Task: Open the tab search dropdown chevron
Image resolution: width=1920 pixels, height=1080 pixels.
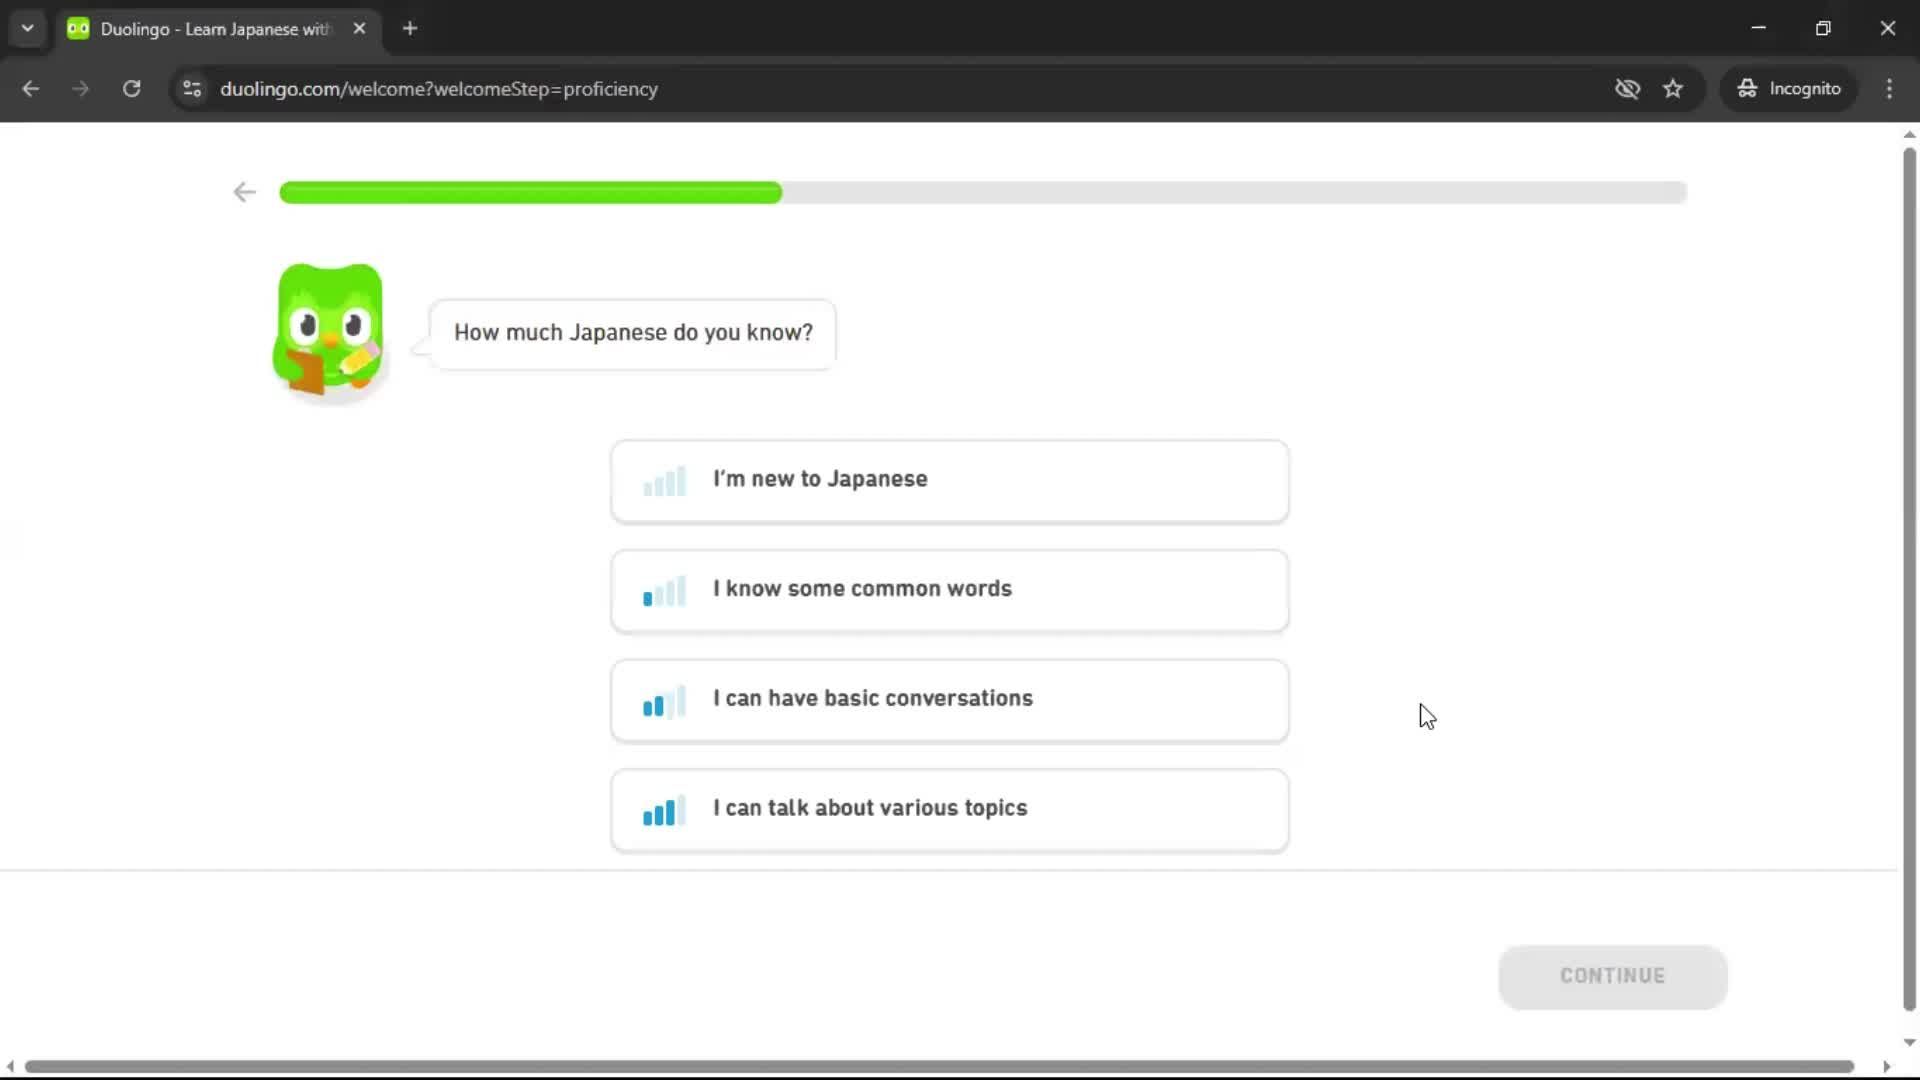Action: pyautogui.click(x=27, y=28)
